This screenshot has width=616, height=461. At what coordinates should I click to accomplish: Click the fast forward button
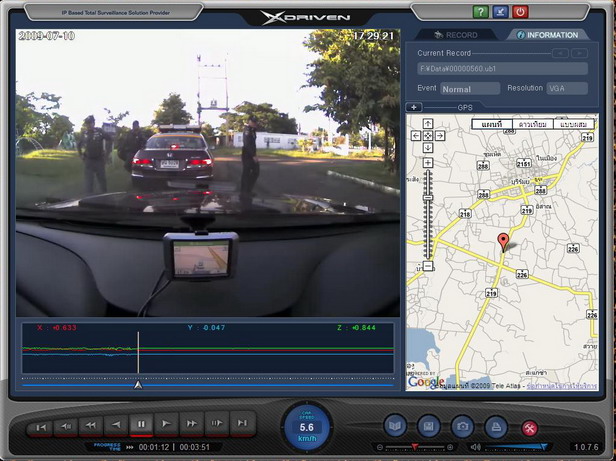click(x=191, y=424)
